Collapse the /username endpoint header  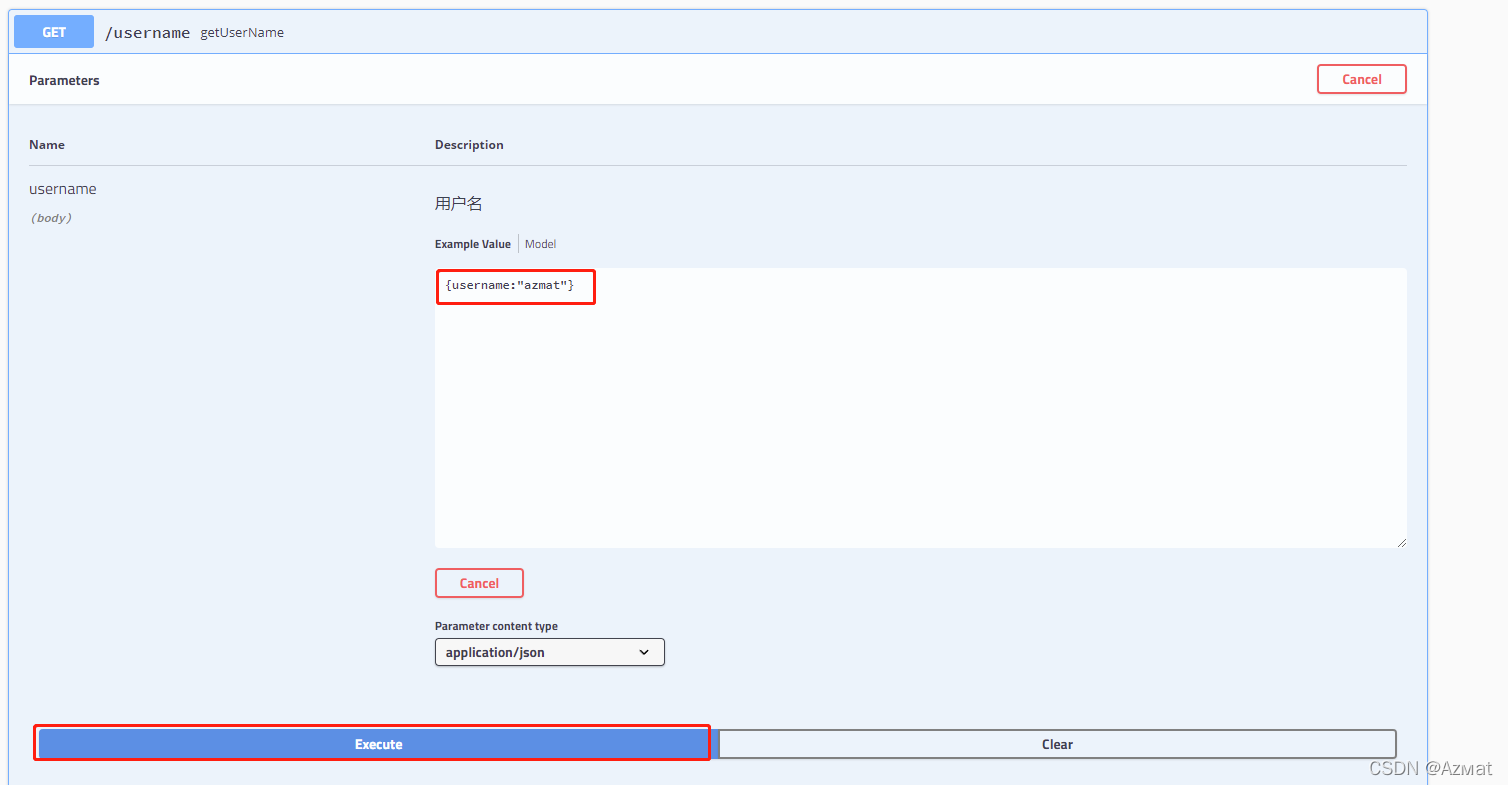point(717,32)
